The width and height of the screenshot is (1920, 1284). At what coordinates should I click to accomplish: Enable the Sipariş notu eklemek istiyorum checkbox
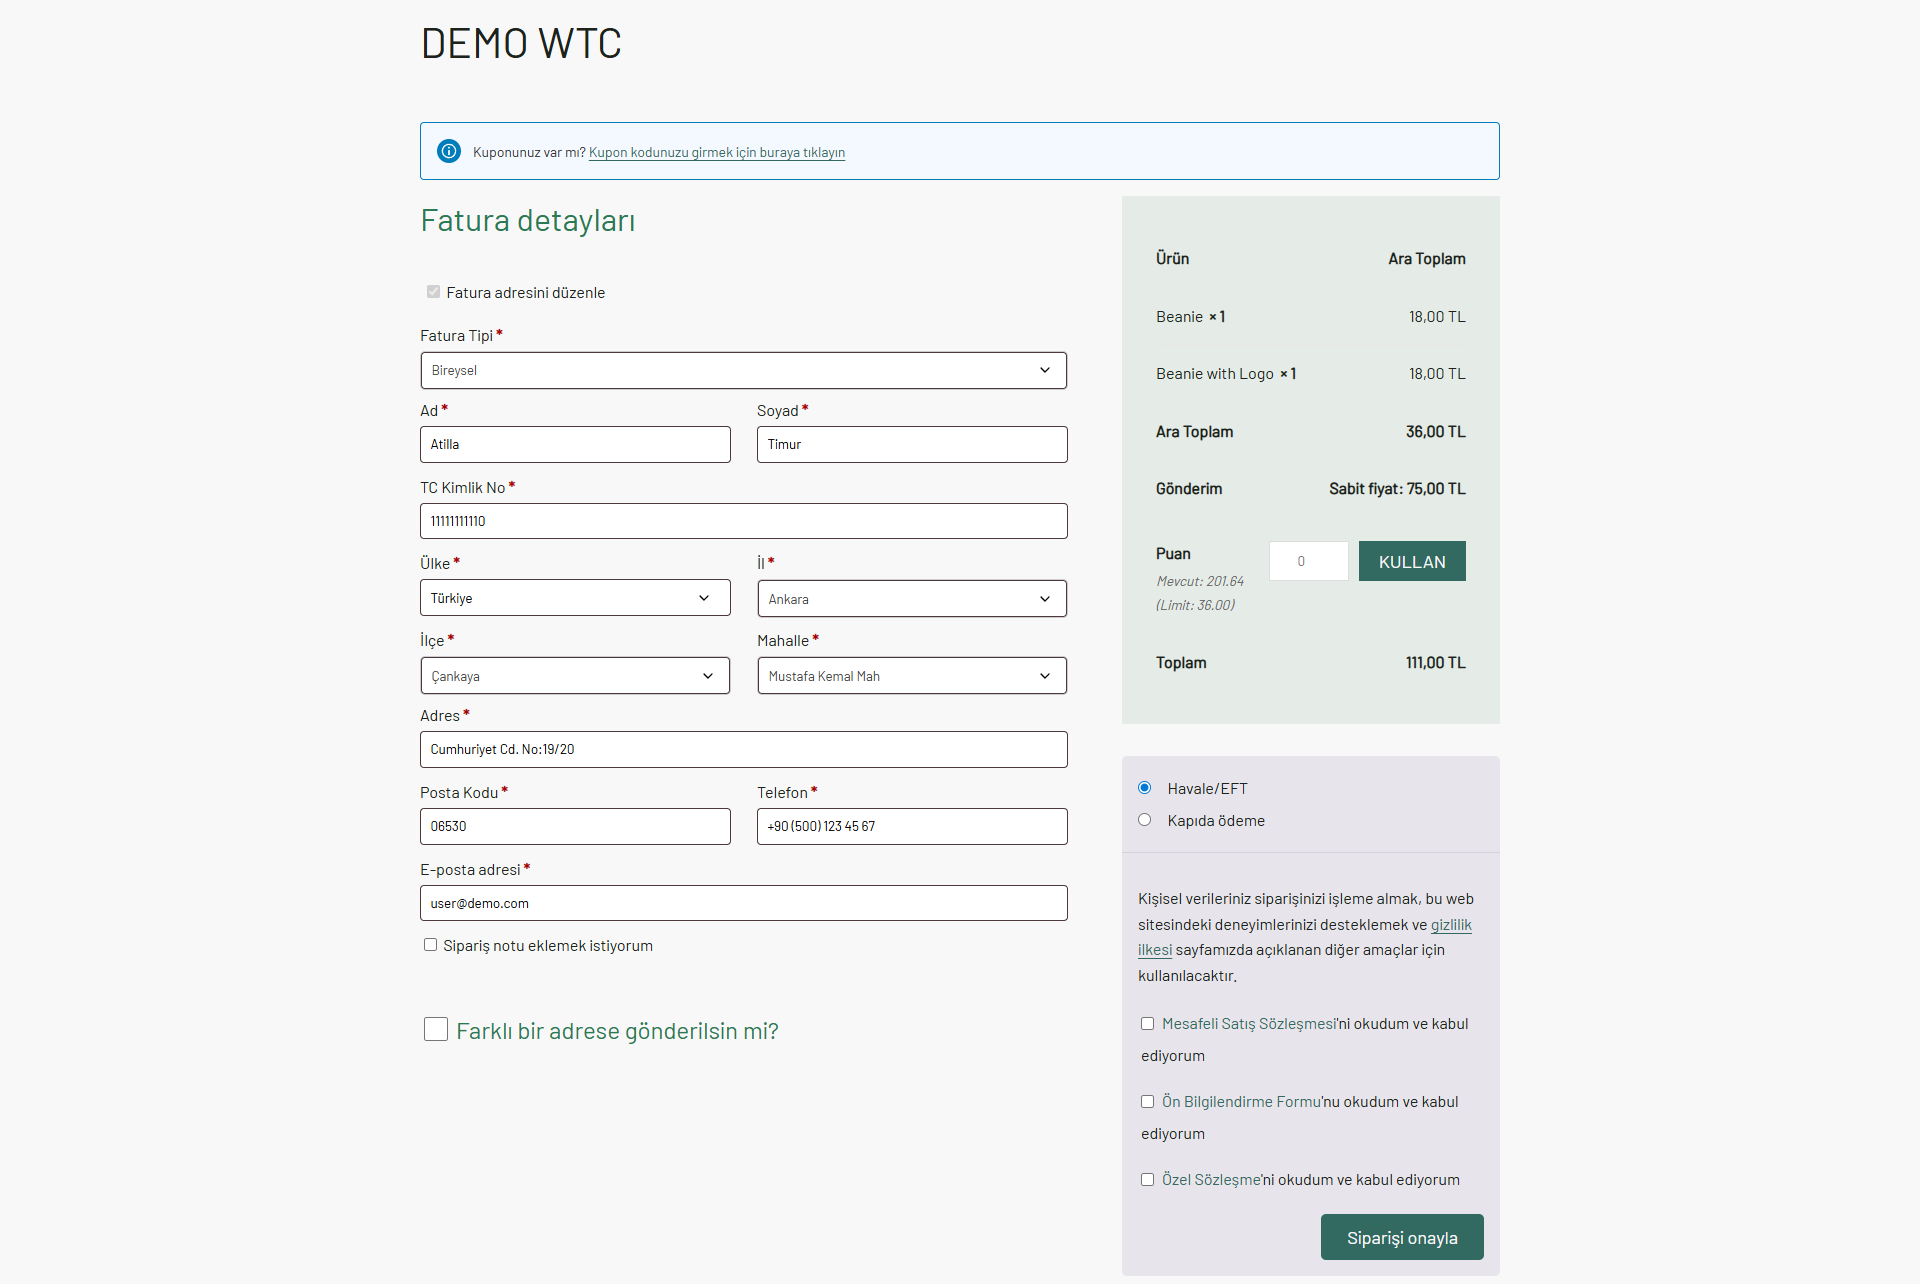click(x=430, y=945)
